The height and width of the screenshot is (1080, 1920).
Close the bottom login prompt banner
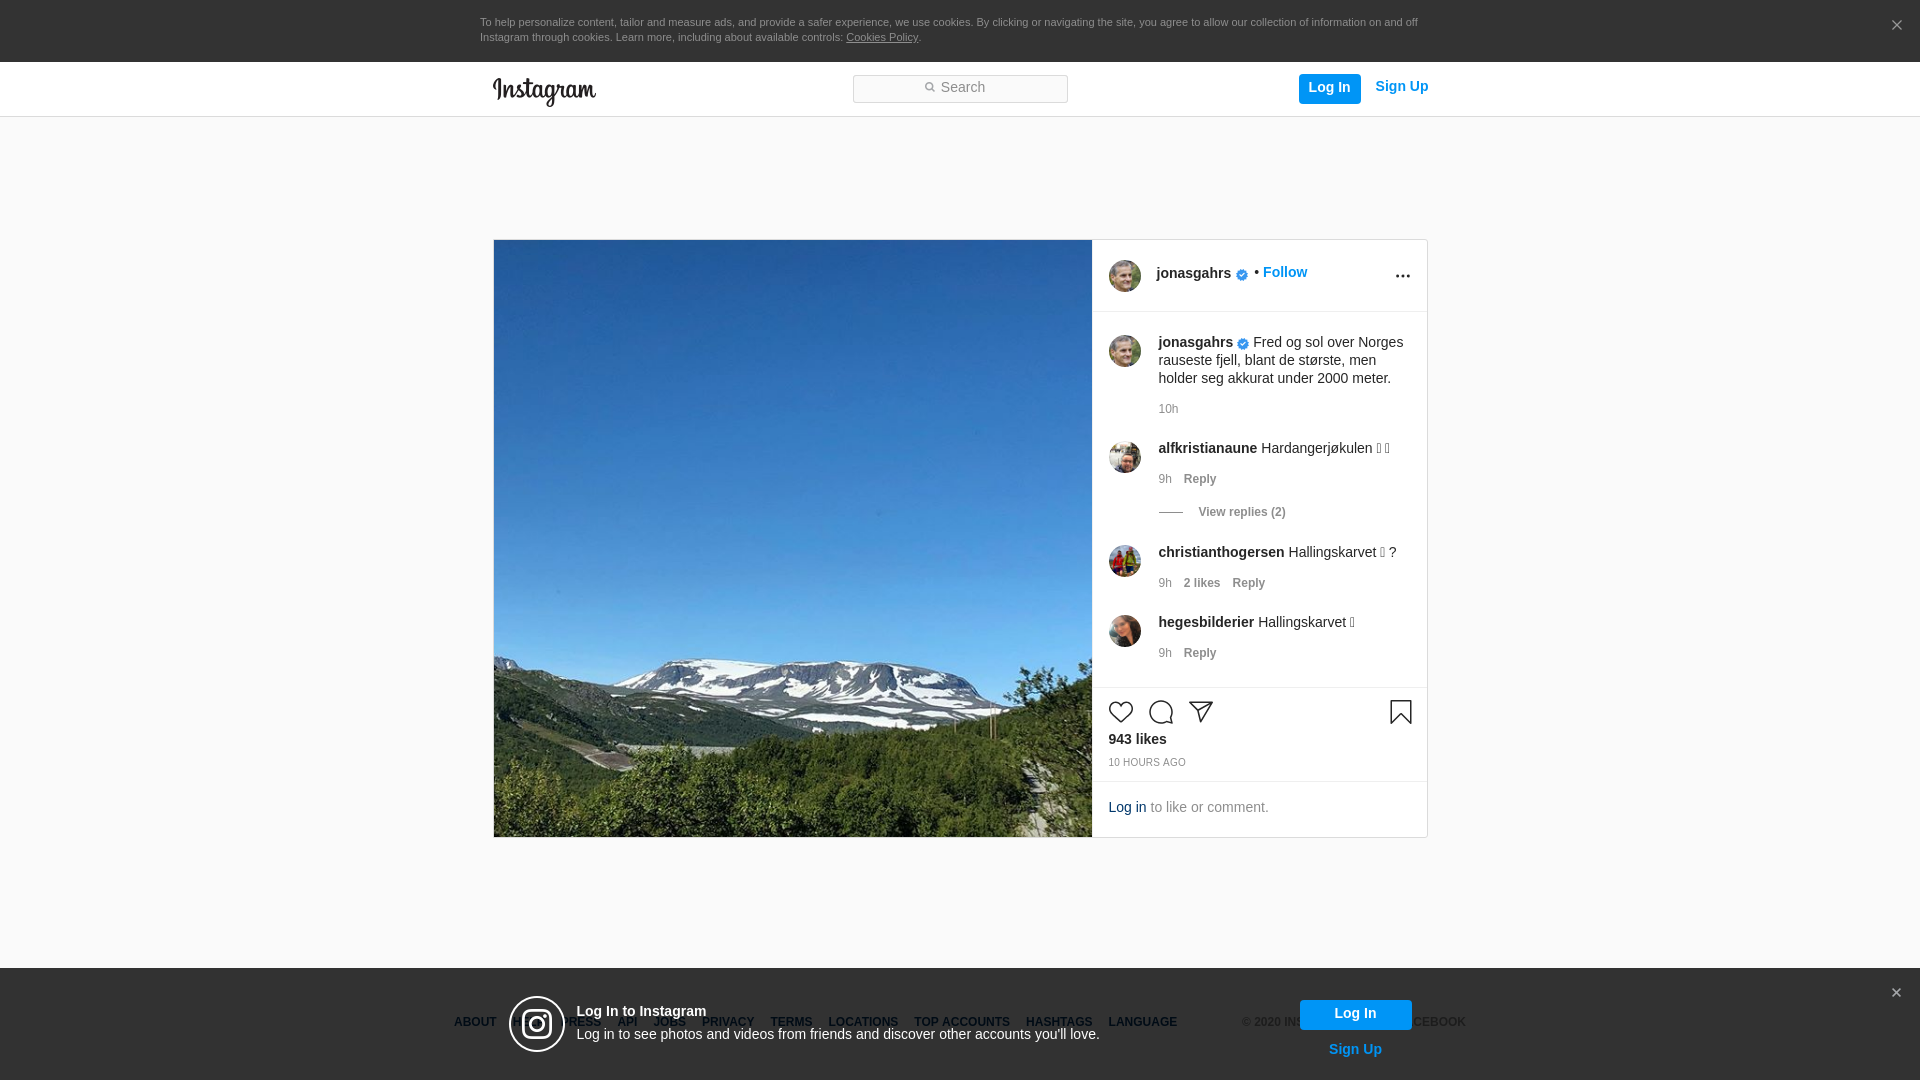[1895, 993]
